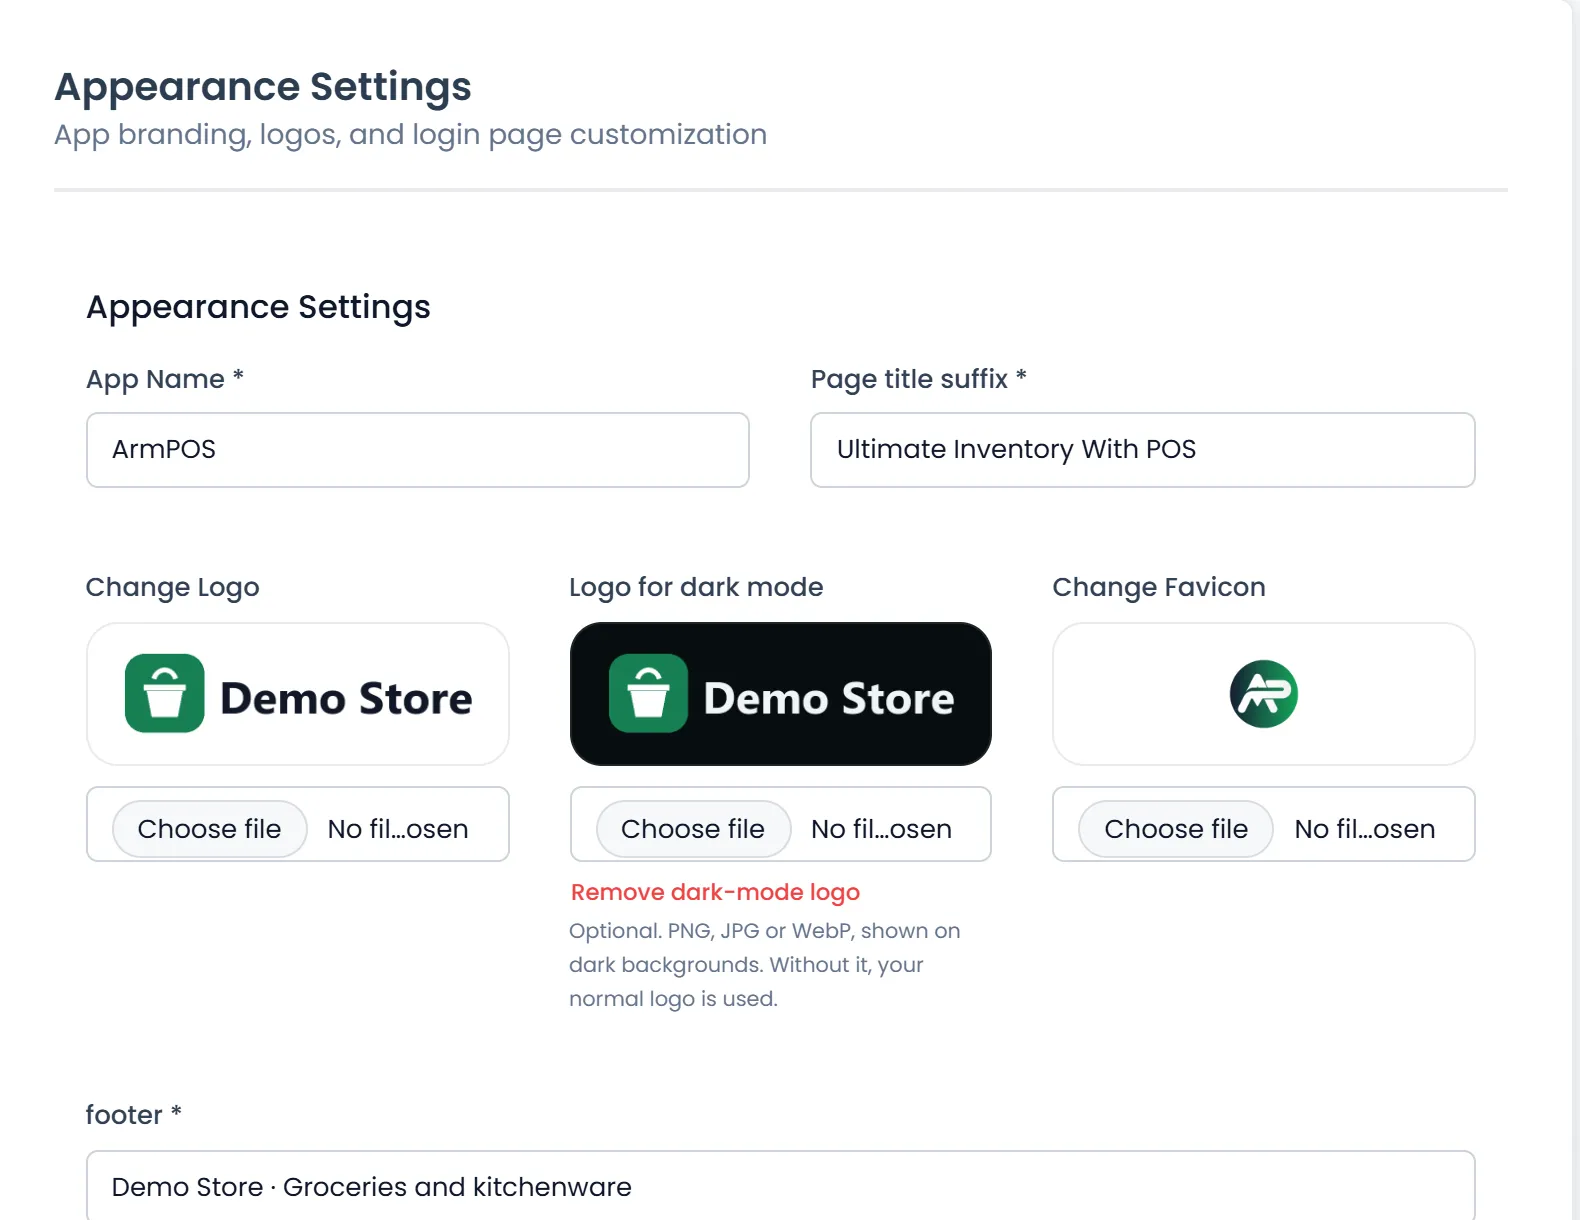Click the Appearance Settings section heading above App Name

[258, 307]
